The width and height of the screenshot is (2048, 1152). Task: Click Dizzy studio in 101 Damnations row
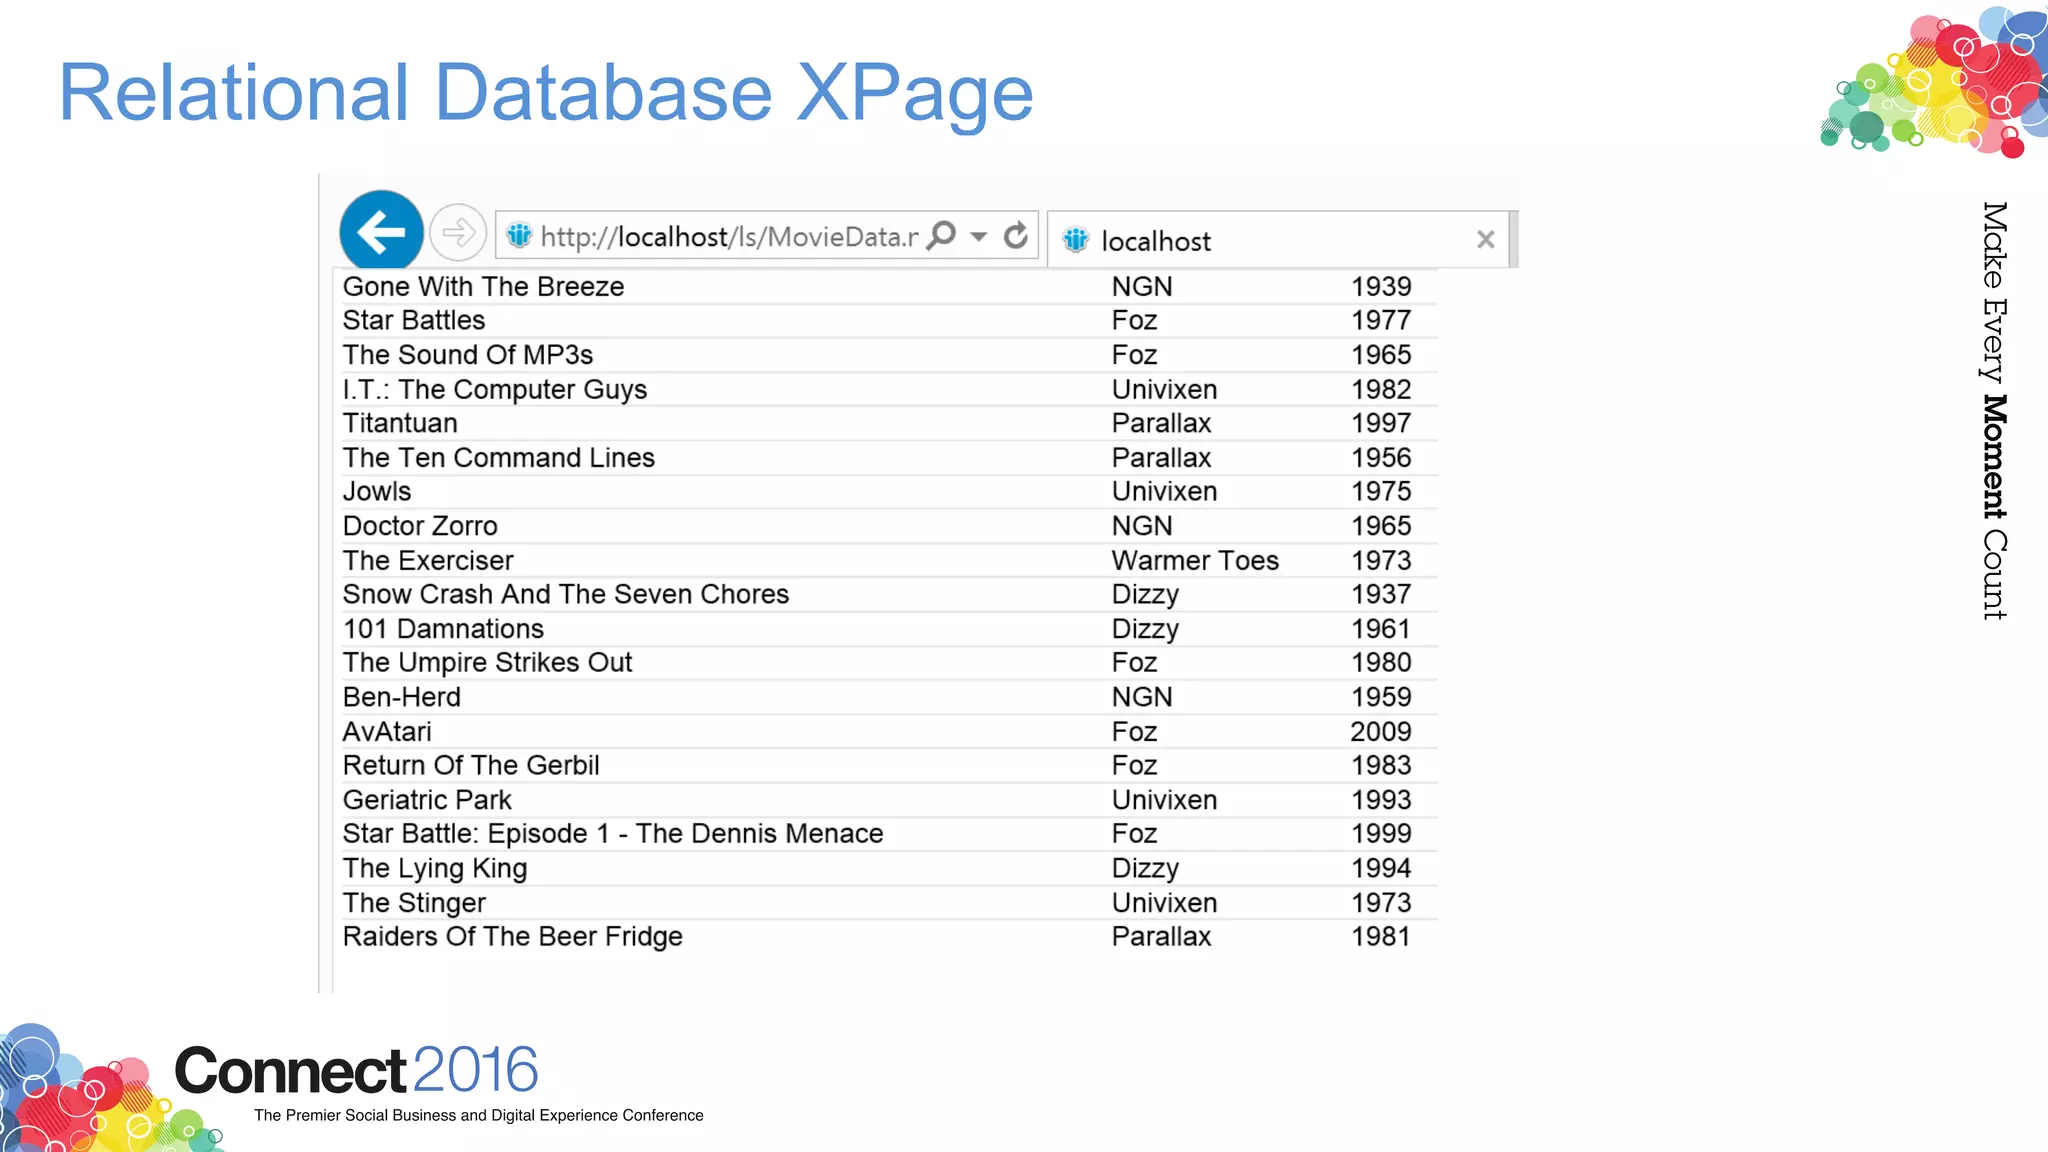tap(1146, 629)
